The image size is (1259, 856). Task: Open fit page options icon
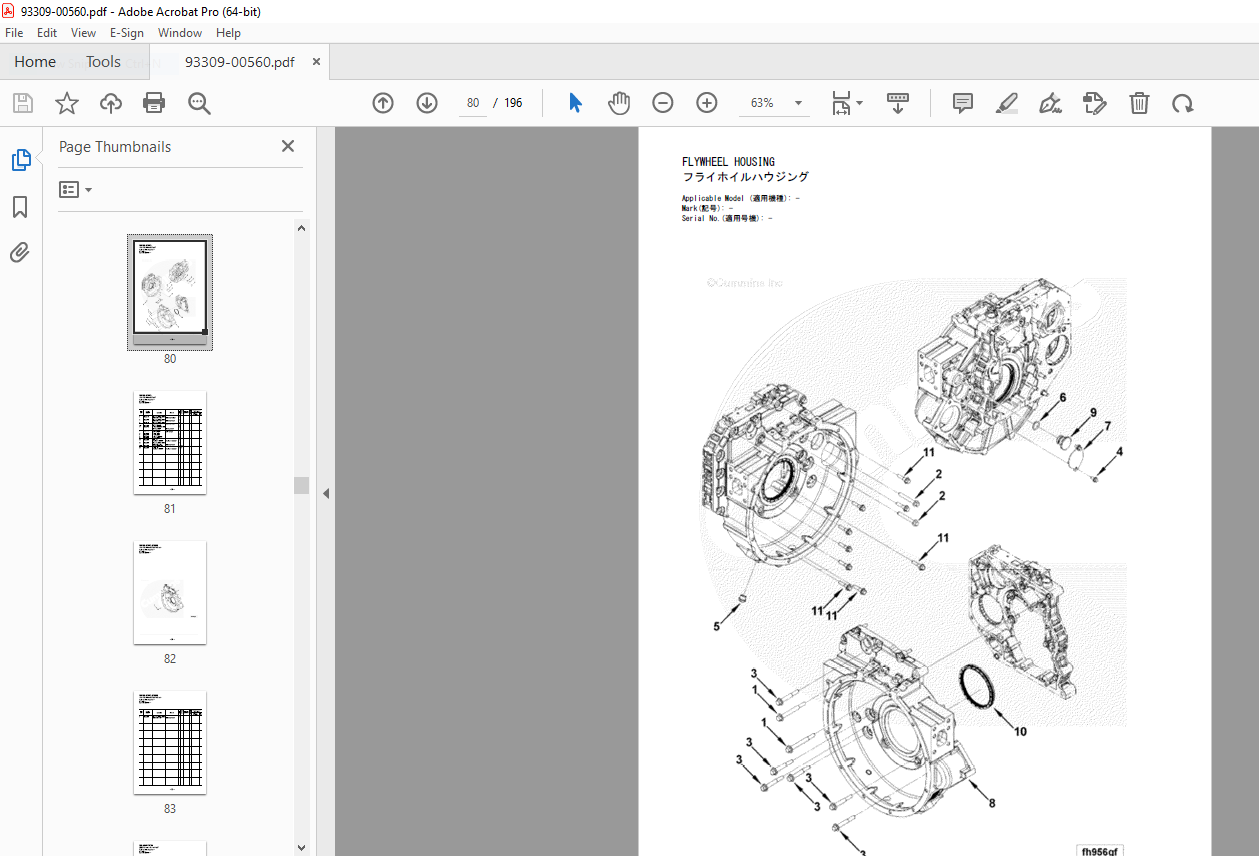pyautogui.click(x=841, y=103)
